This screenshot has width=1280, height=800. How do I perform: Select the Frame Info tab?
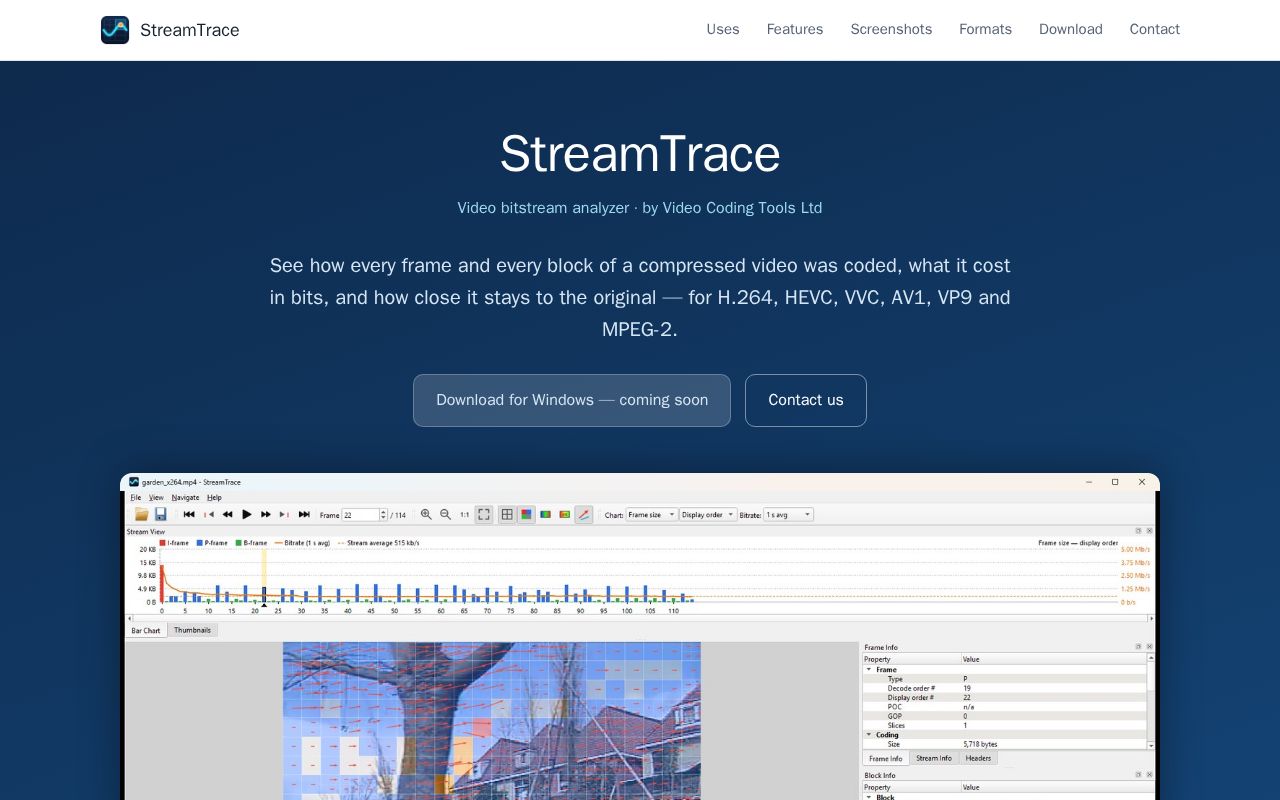point(886,758)
